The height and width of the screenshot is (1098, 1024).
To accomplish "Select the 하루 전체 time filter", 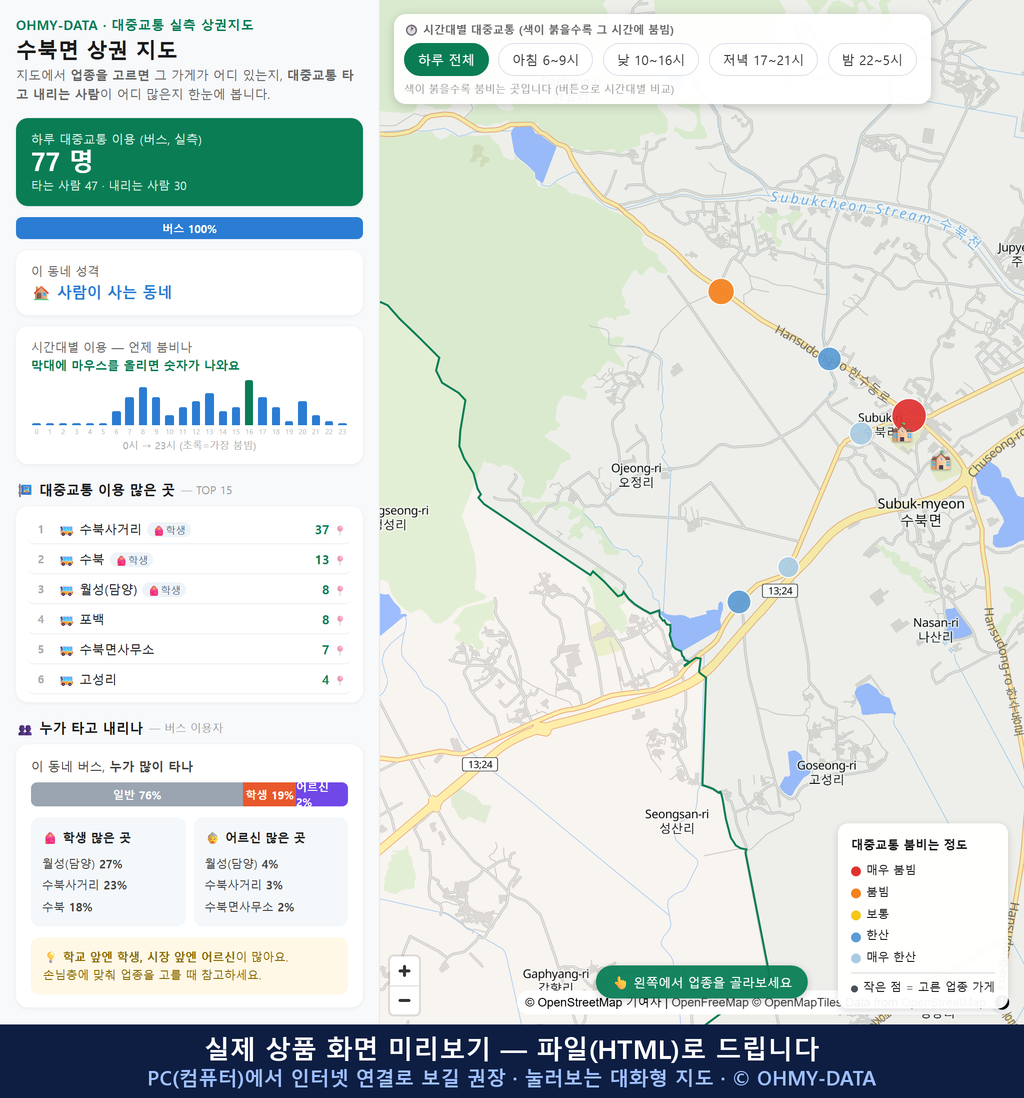I will pyautogui.click(x=446, y=60).
